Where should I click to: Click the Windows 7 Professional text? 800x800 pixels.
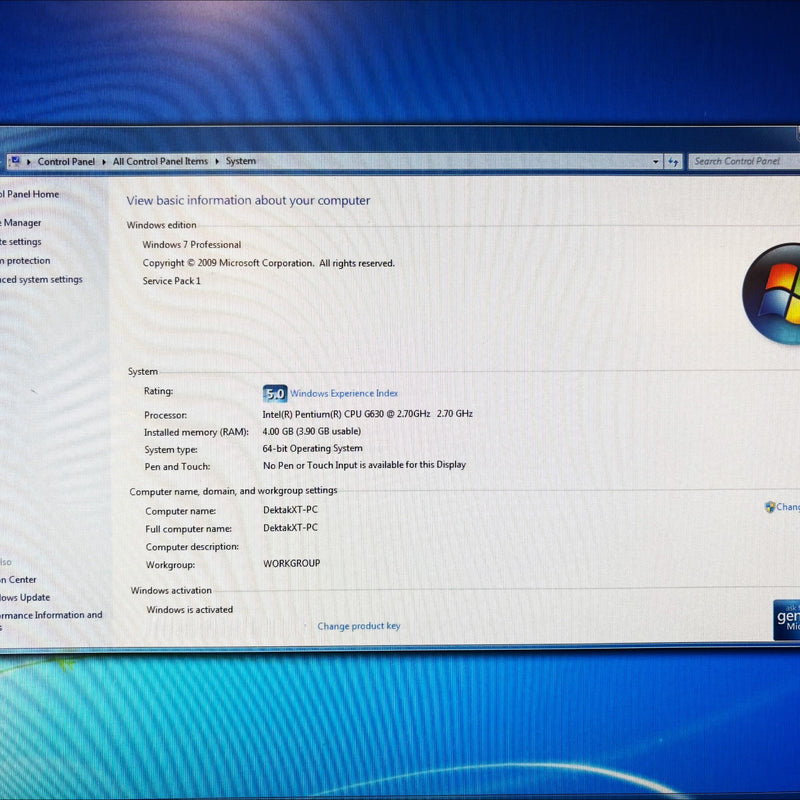click(x=192, y=244)
